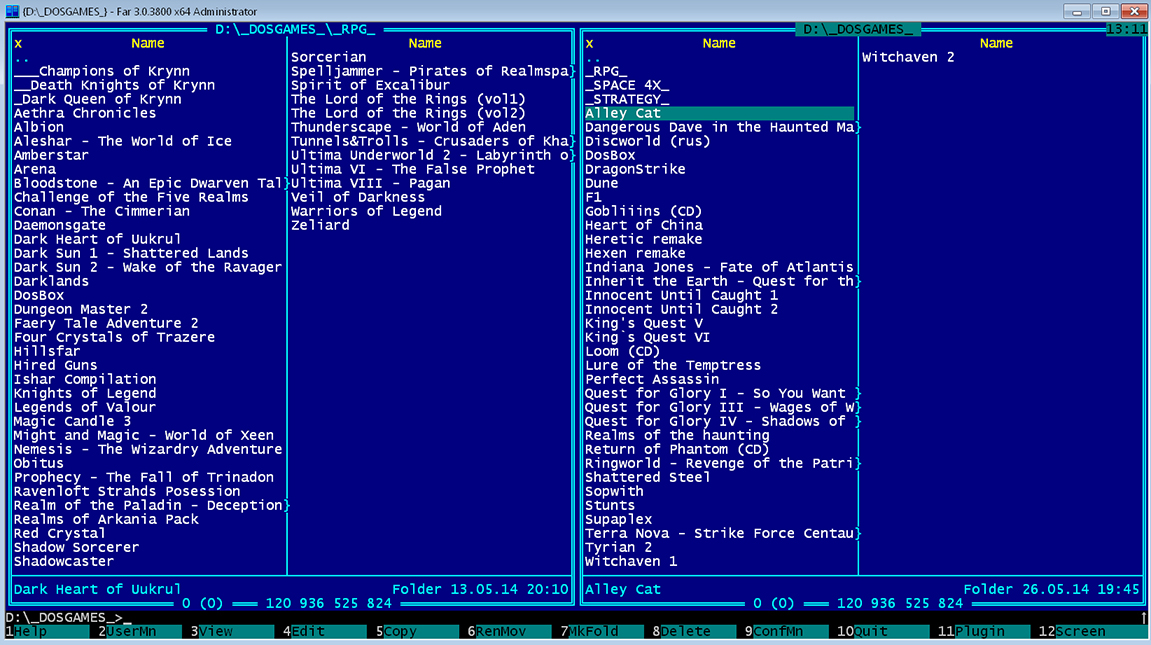The image size is (1151, 645).
Task: Select Ishar Compilation folder
Action: point(84,379)
